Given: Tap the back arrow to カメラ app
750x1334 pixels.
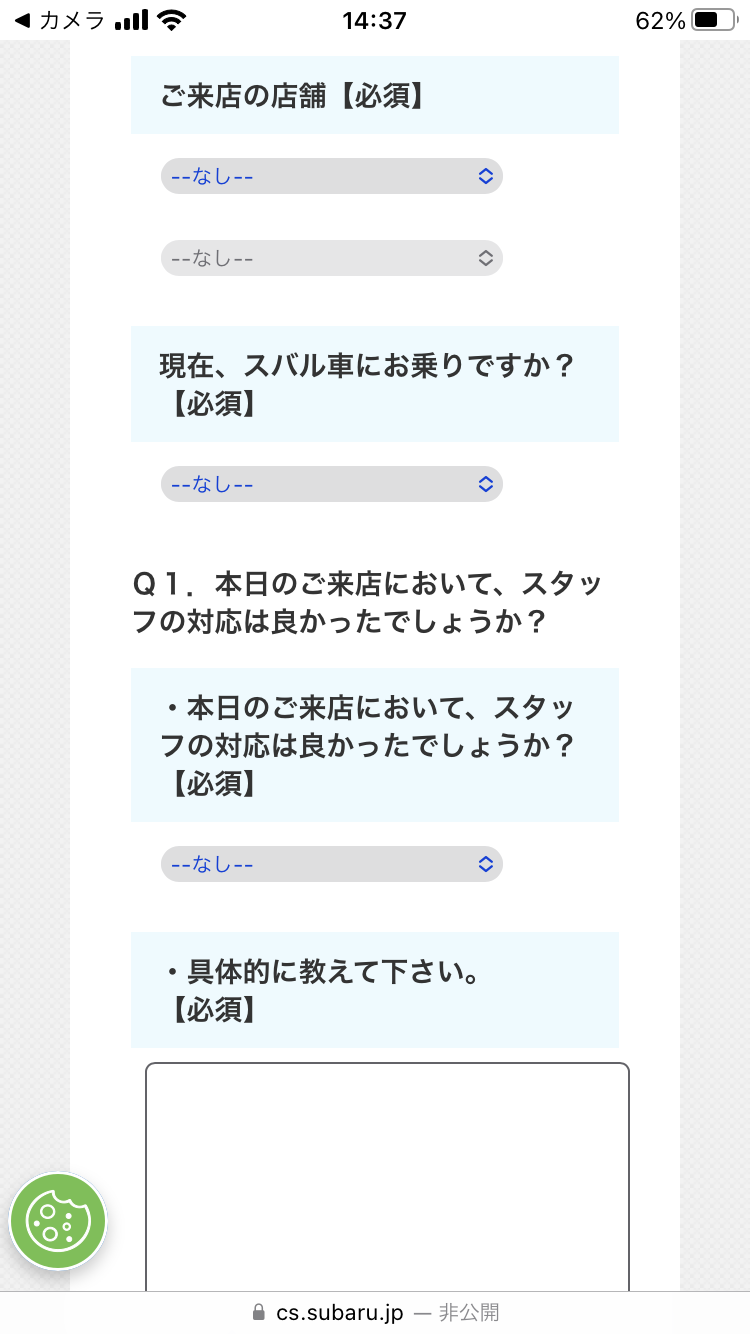Looking at the screenshot, I should click(22, 20).
